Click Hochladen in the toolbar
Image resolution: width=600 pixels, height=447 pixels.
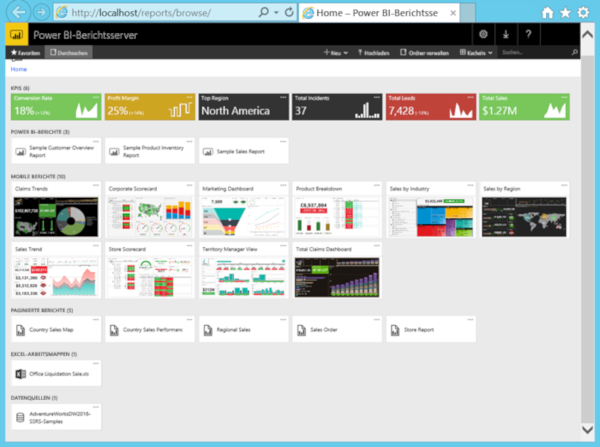[x=374, y=52]
